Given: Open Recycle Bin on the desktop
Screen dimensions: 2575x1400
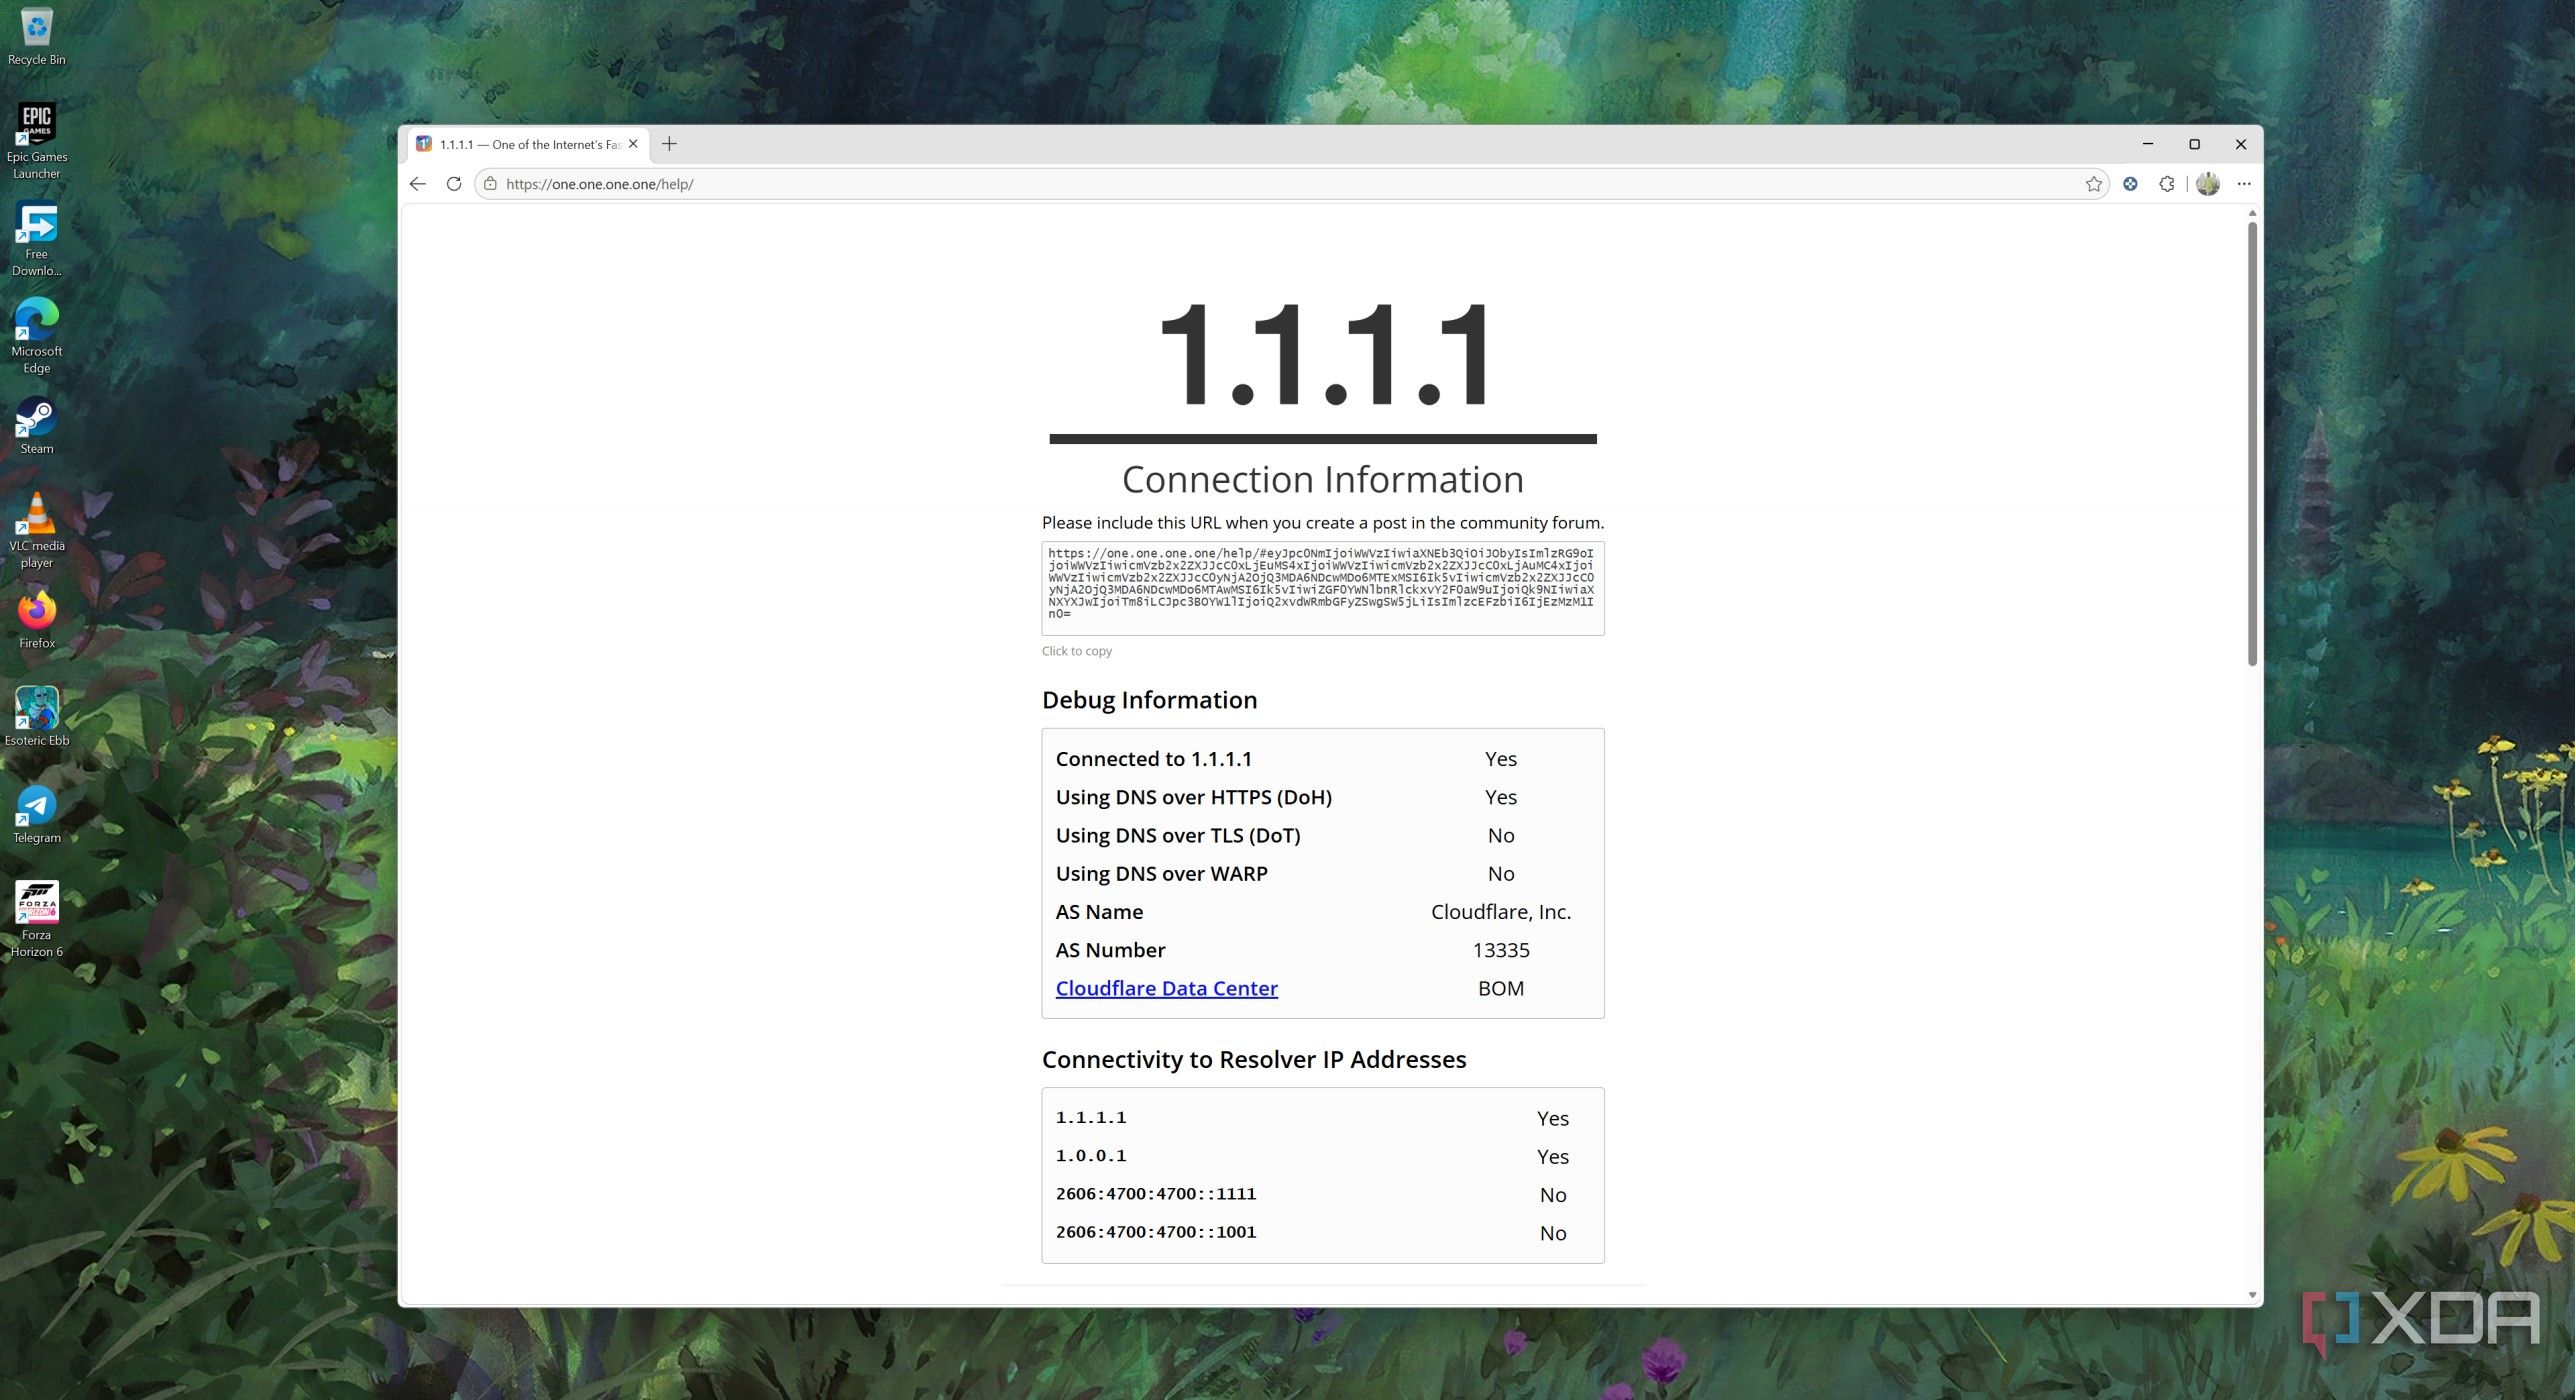Looking at the screenshot, I should (x=37, y=38).
